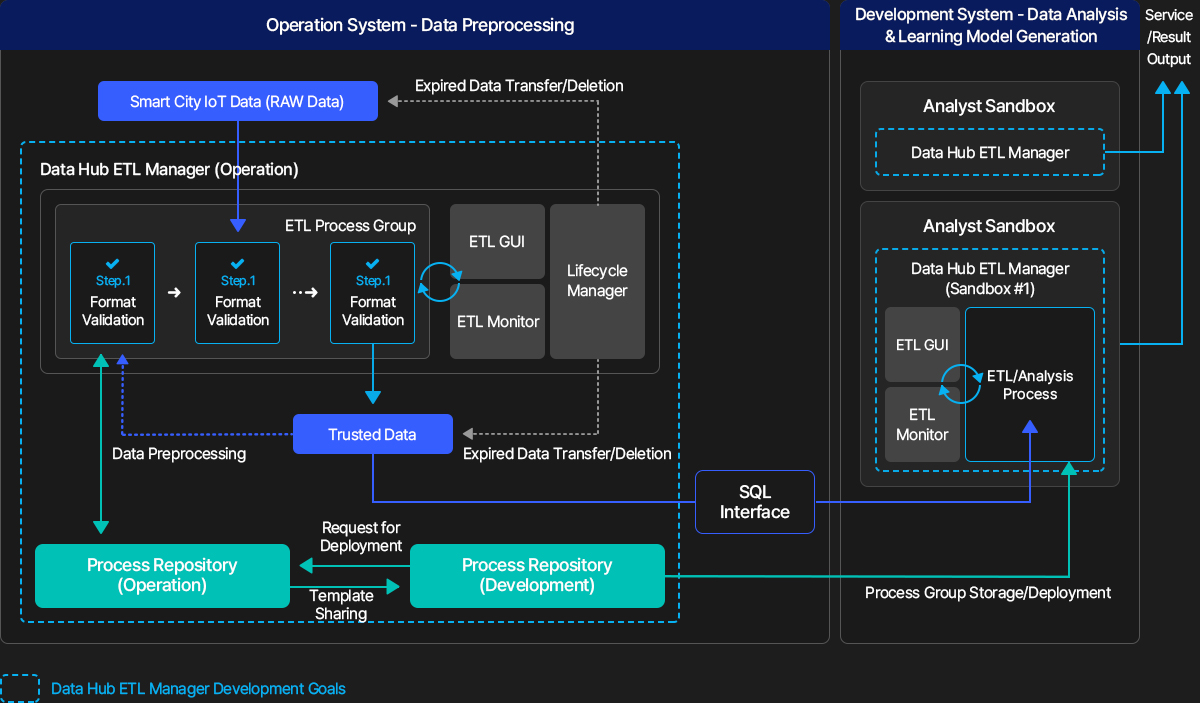Viewport: 1200px width, 703px height.
Task: Click ETL GUI in the Operation ETL Manager
Action: click(x=497, y=241)
